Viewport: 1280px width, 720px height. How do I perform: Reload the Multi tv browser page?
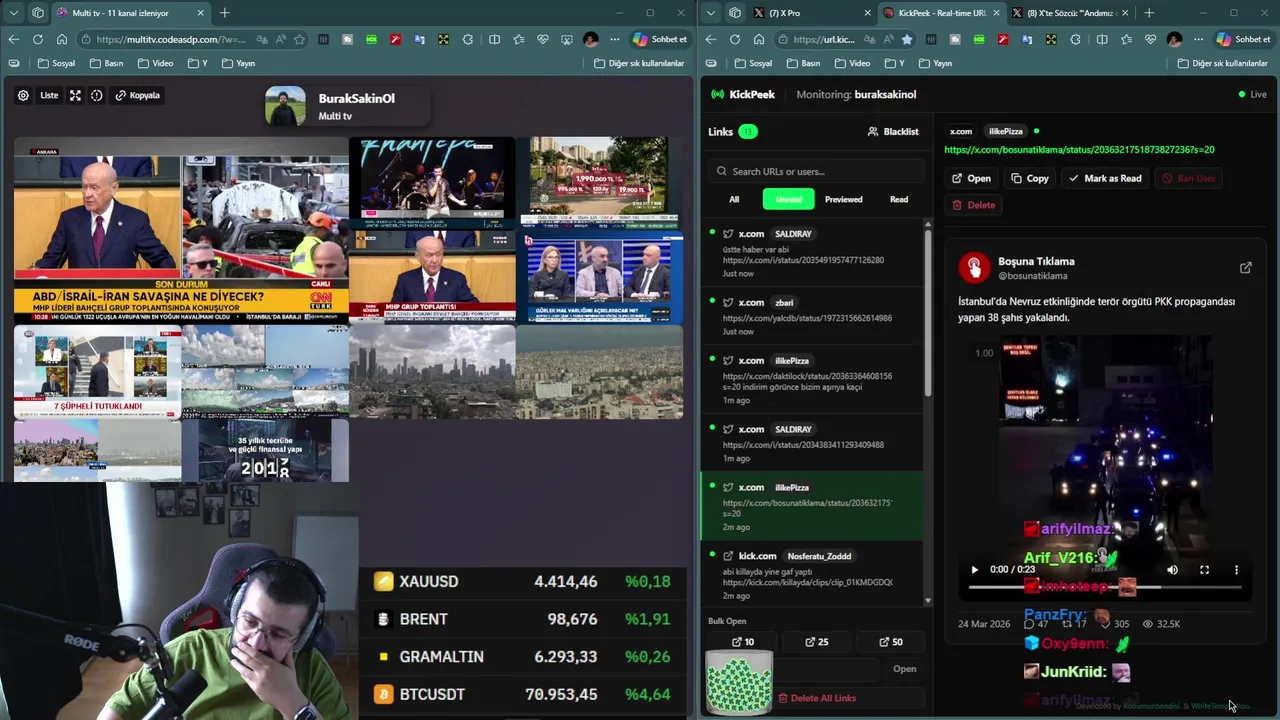coord(38,39)
